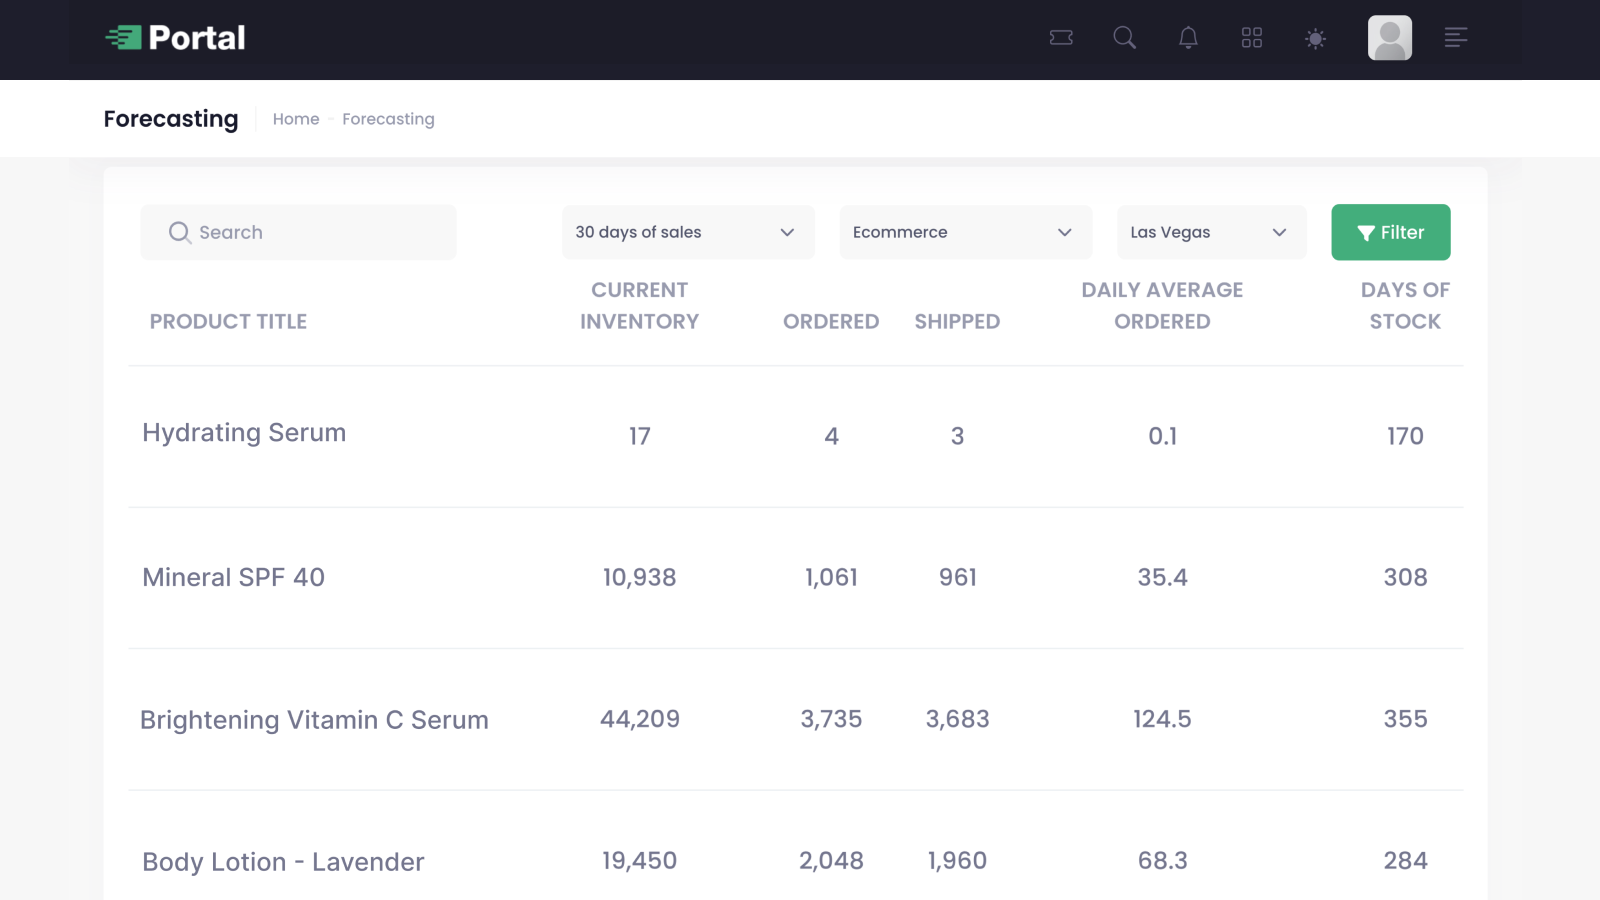Click the Daily Average Ordered column header
1600x900 pixels.
pyautogui.click(x=1162, y=305)
